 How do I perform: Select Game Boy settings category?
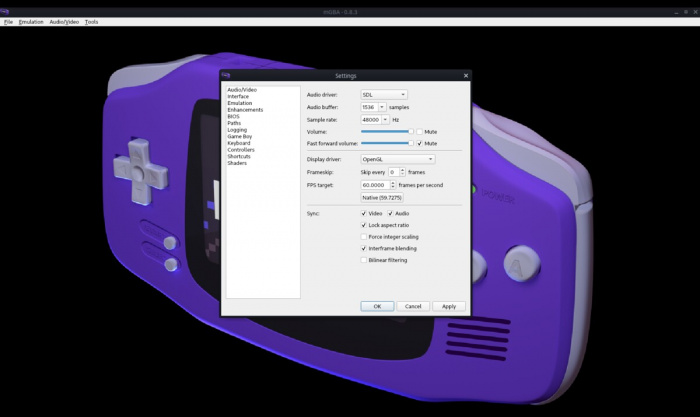(239, 137)
